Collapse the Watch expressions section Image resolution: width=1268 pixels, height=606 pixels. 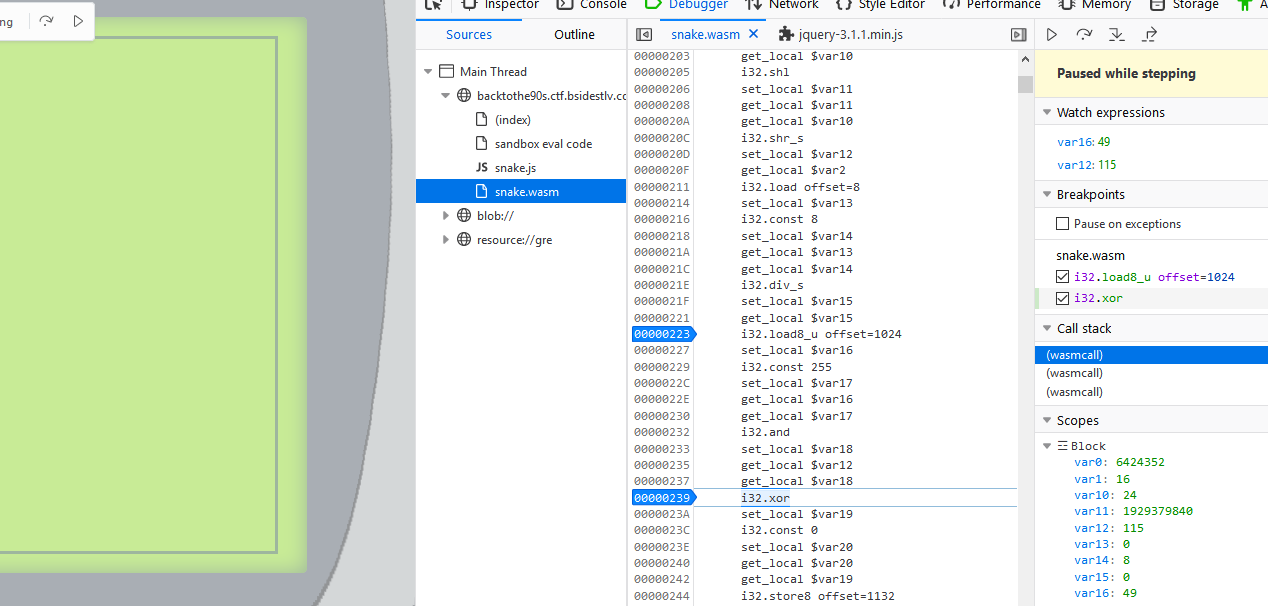tap(1047, 111)
